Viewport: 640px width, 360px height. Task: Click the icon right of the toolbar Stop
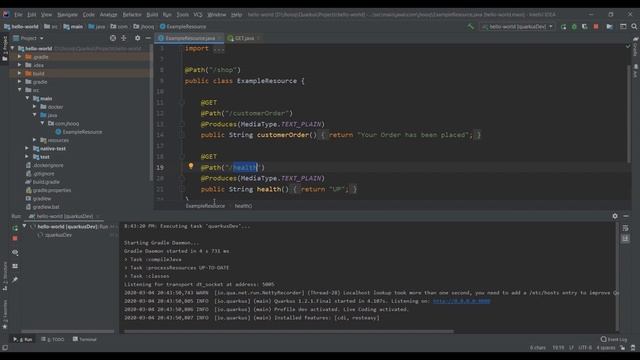[x=609, y=27]
